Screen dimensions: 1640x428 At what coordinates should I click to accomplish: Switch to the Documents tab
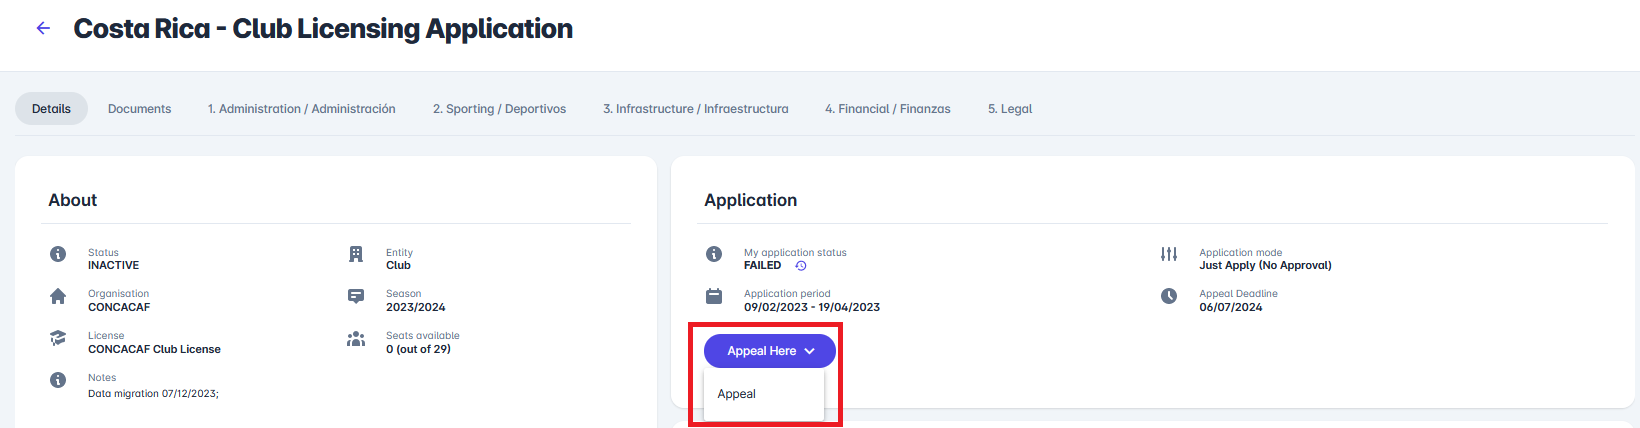[139, 109]
